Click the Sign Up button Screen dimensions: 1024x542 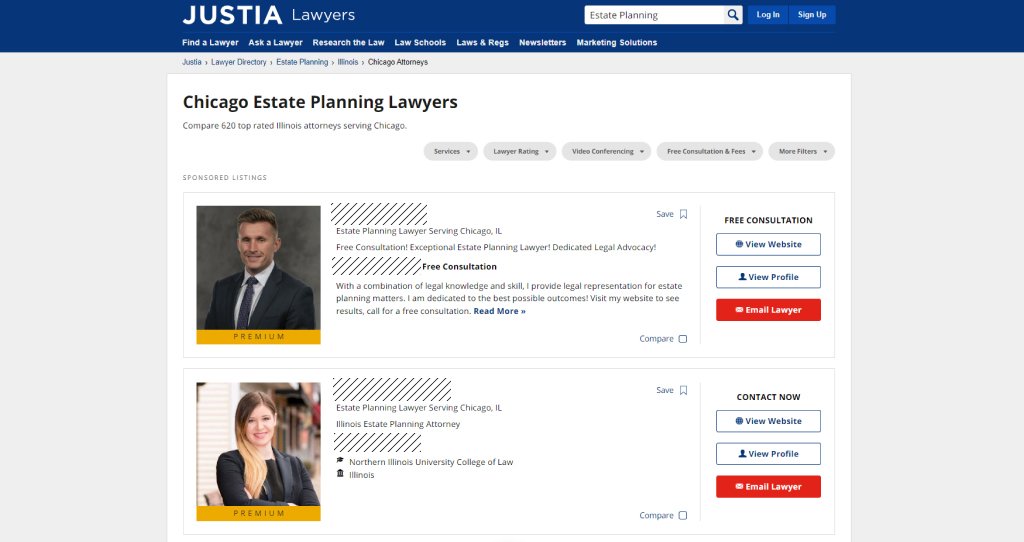pos(812,15)
